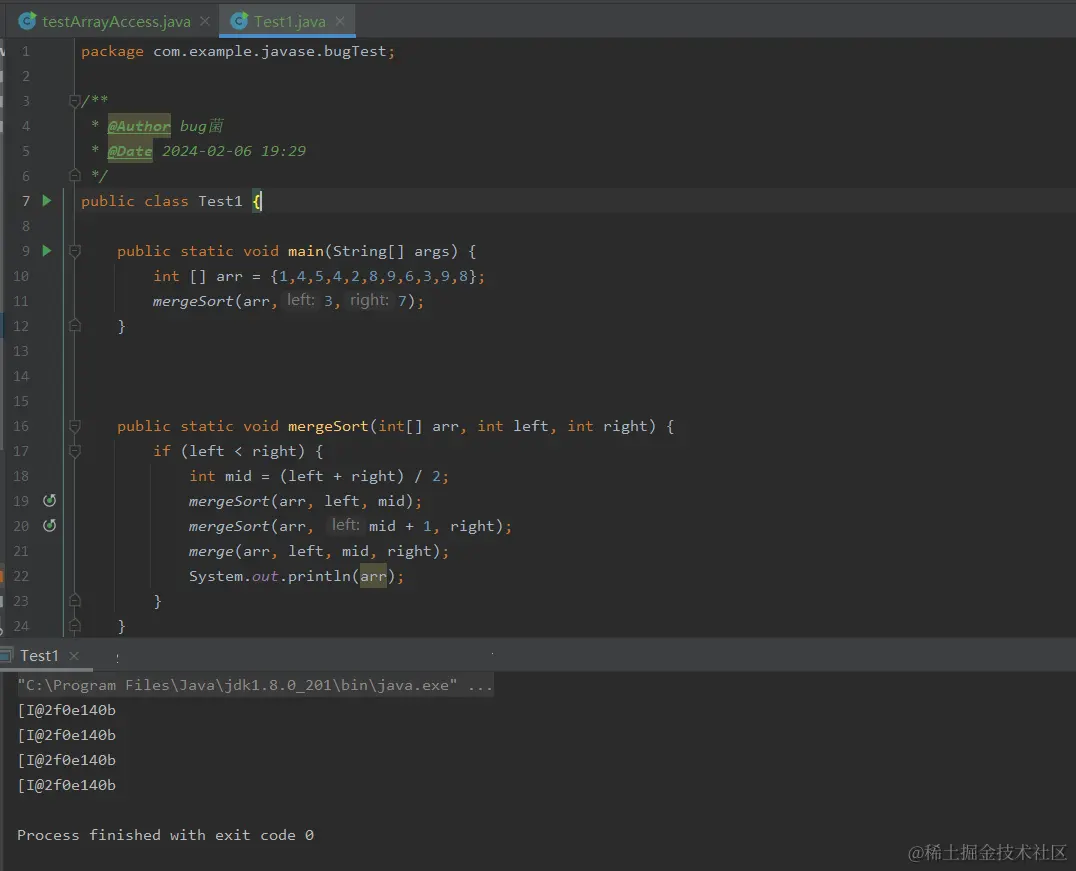This screenshot has height=871, width=1076.
Task: Click merge call on line 21
Action: (211, 551)
